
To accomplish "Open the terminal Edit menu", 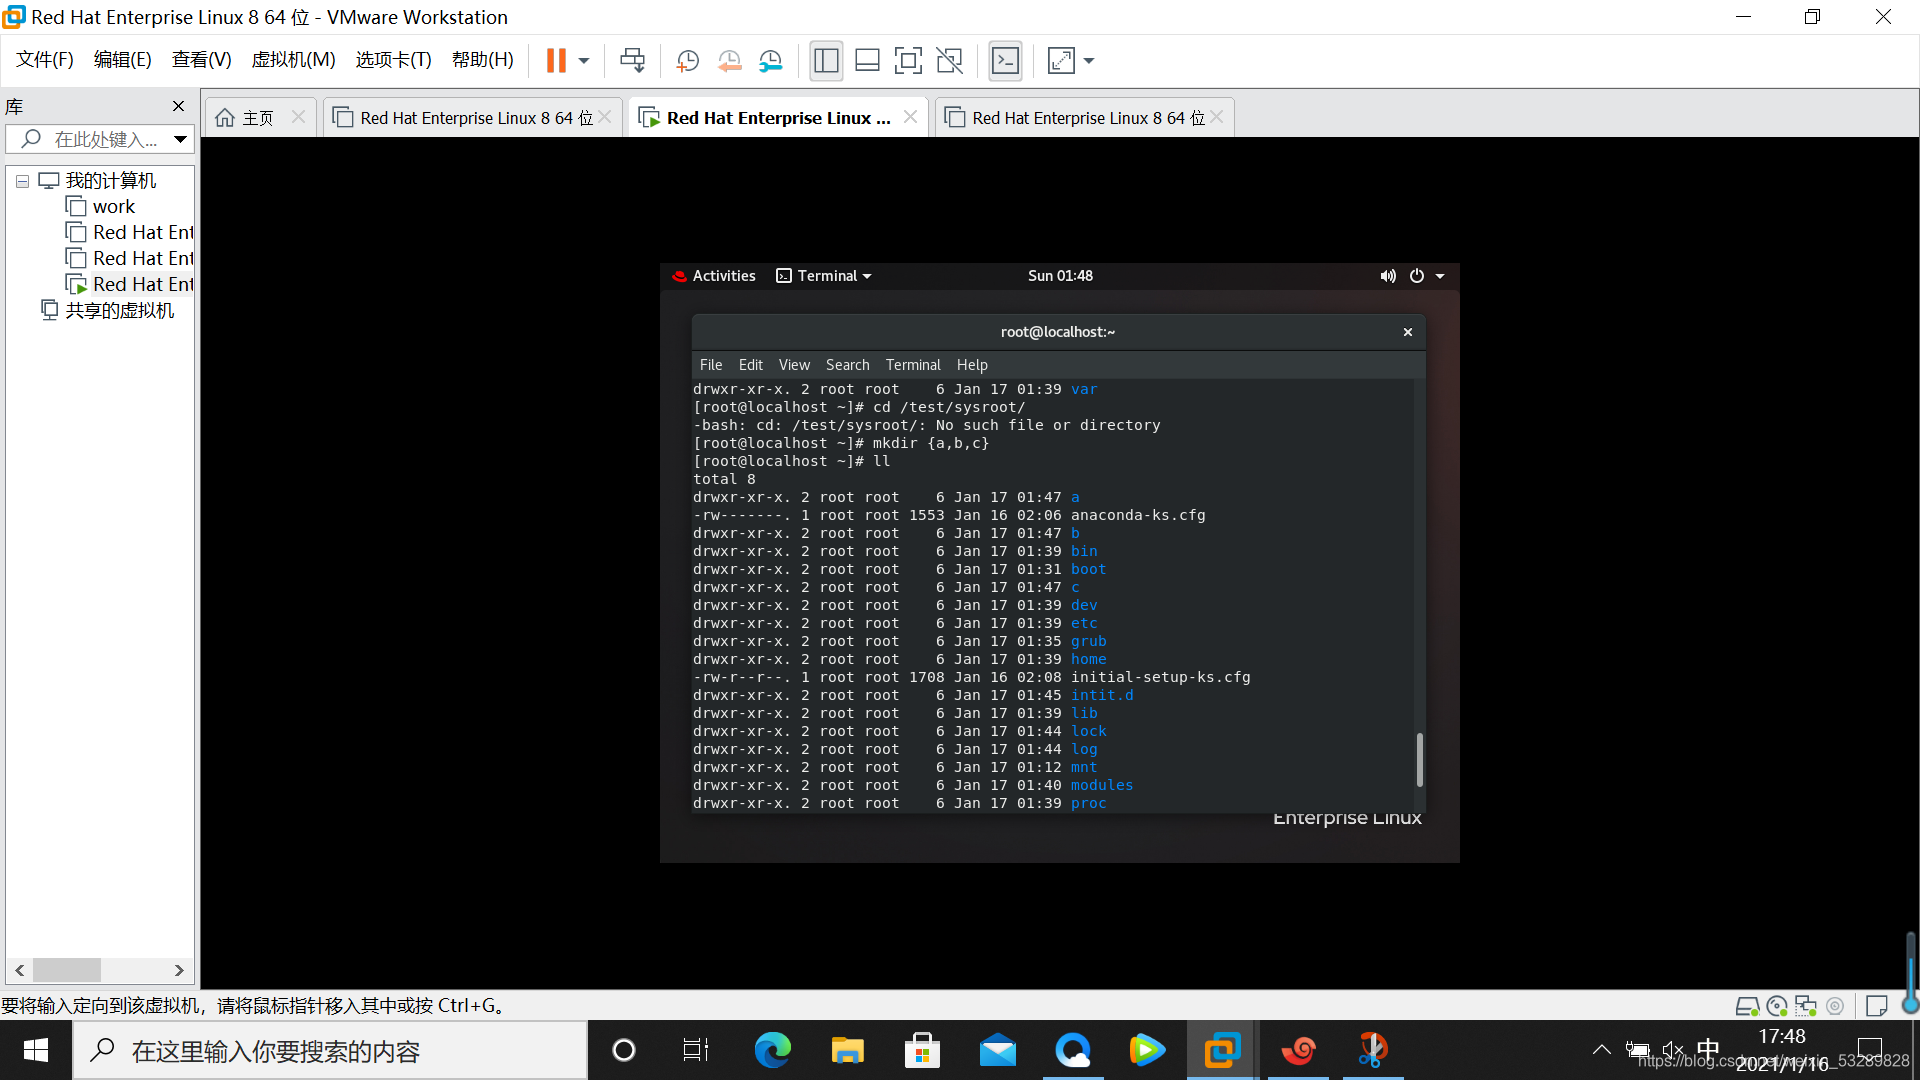I will click(751, 365).
